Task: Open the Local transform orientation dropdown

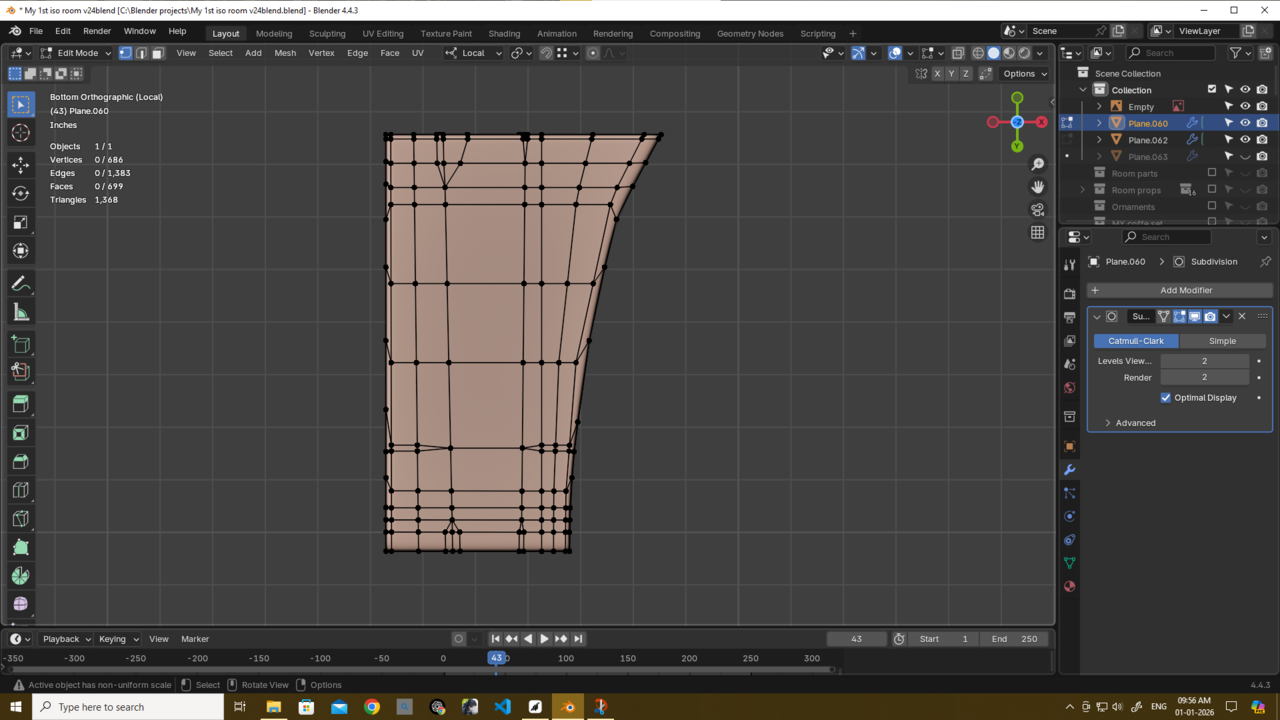Action: (474, 53)
